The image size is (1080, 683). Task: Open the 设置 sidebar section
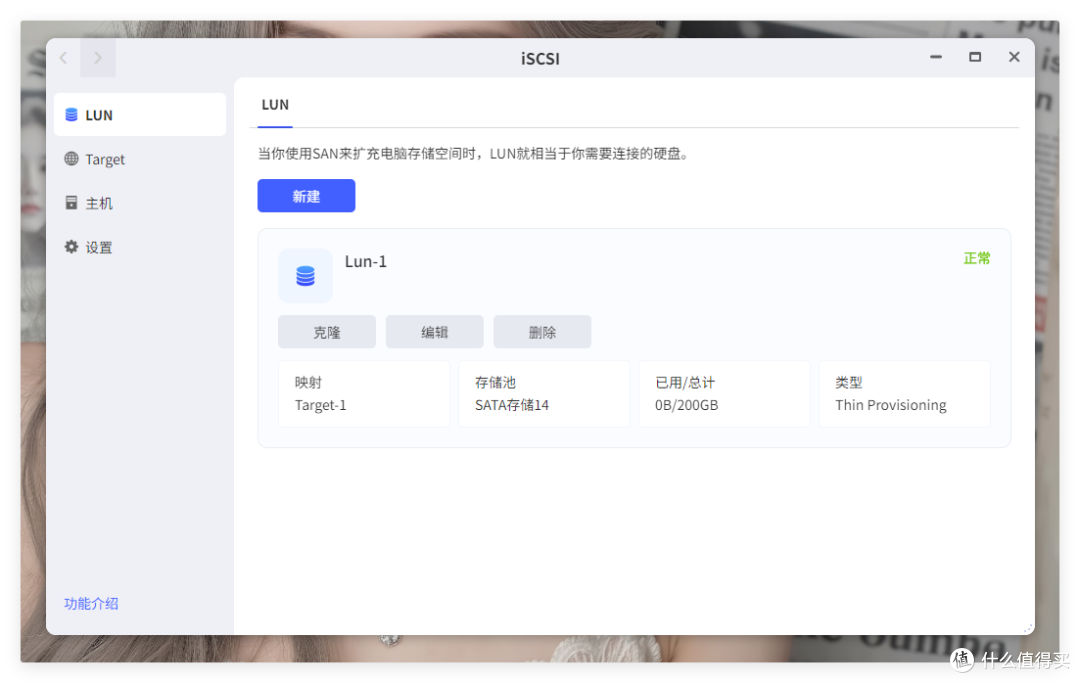point(140,246)
